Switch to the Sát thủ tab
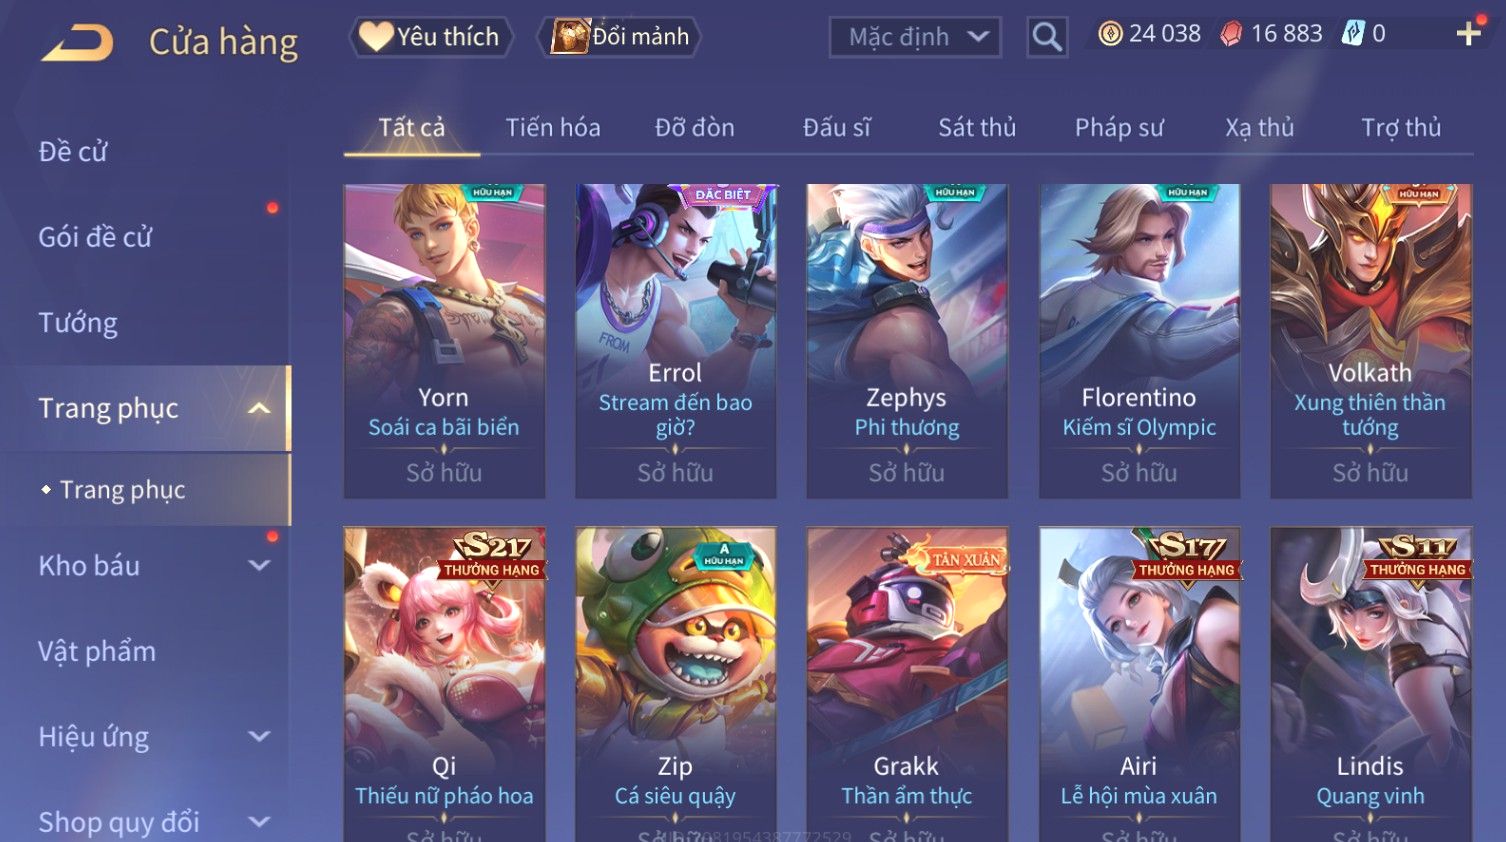The height and width of the screenshot is (842, 1506). (977, 128)
